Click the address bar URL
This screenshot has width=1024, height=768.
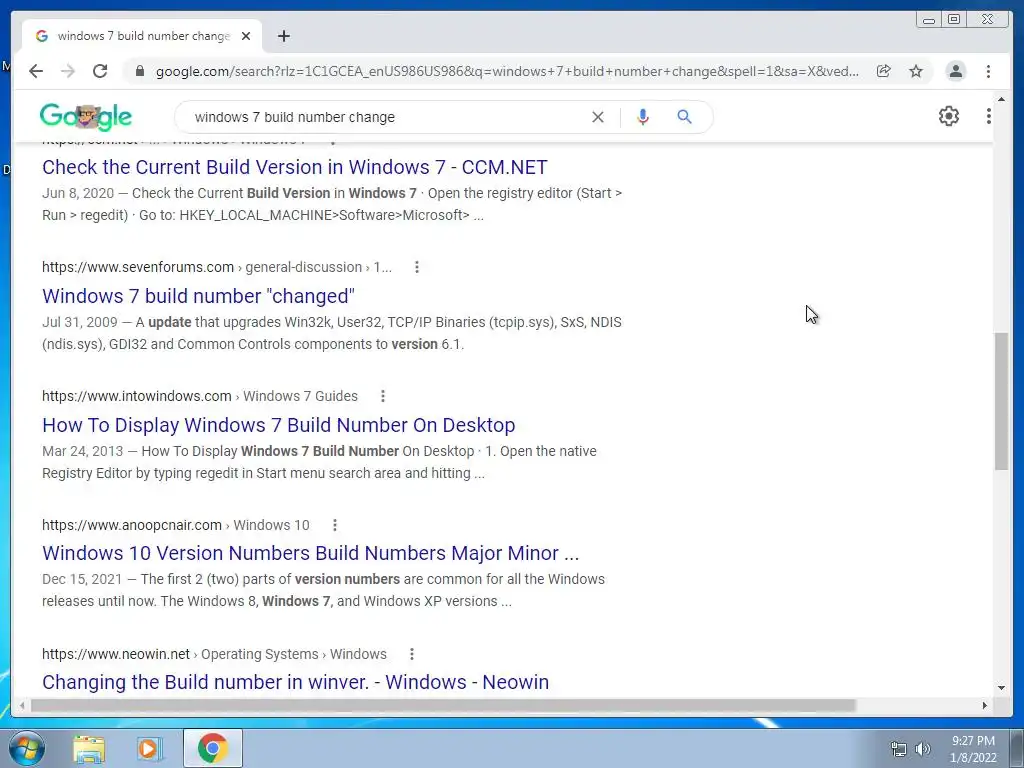[507, 71]
